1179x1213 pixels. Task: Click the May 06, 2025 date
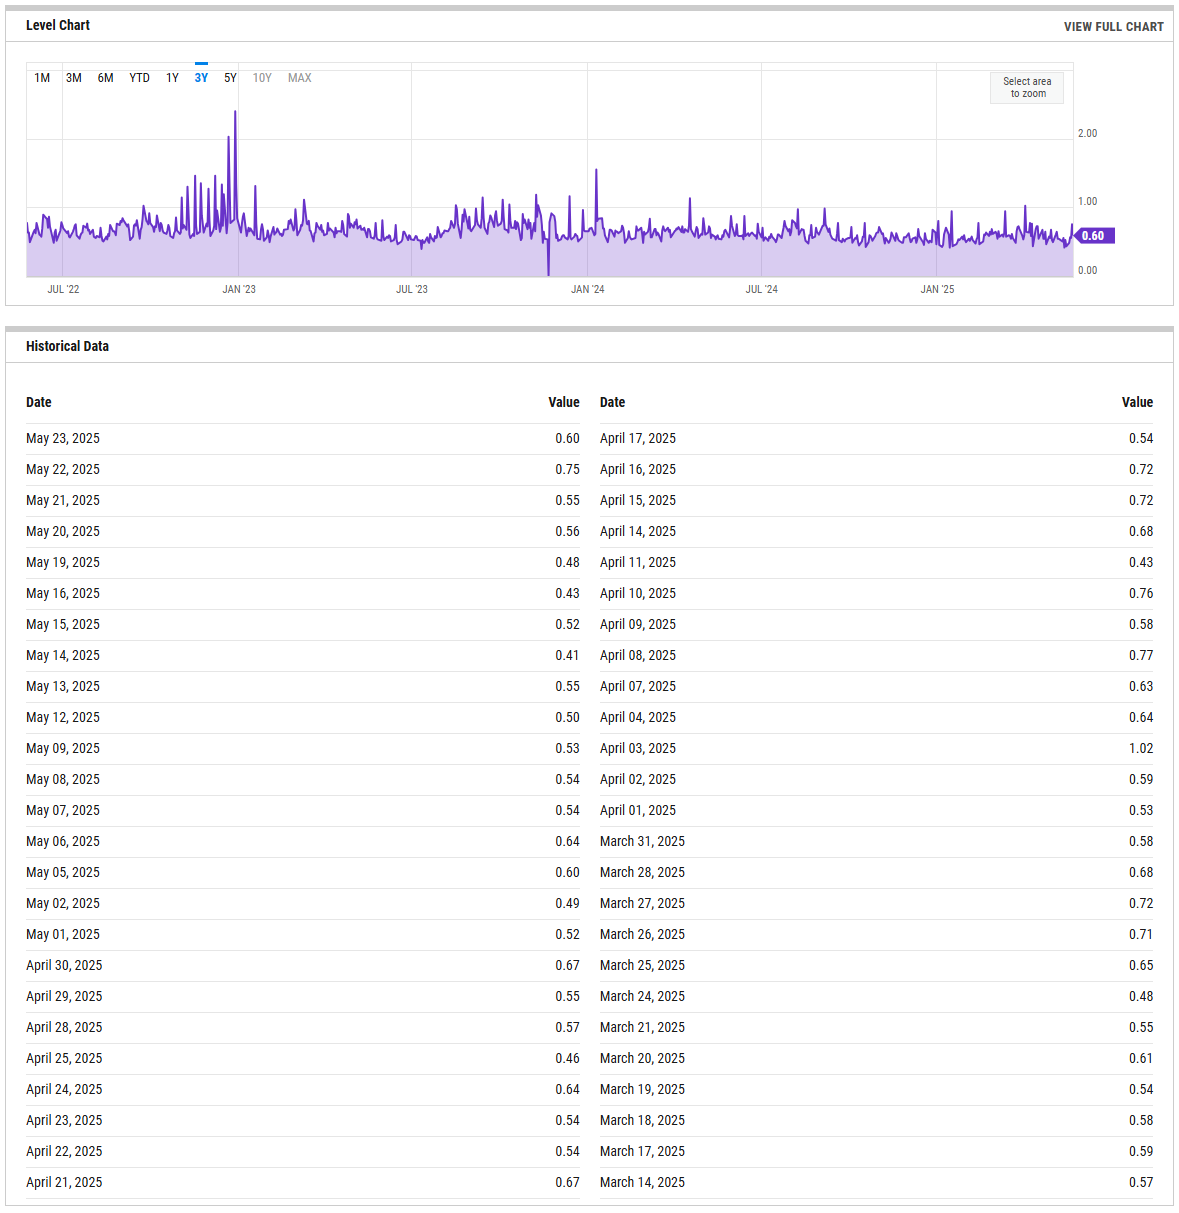(x=63, y=841)
